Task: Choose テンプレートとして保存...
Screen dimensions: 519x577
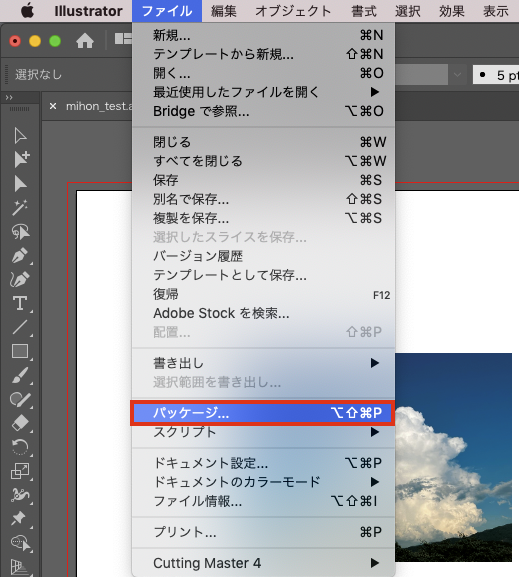Action: point(263,275)
